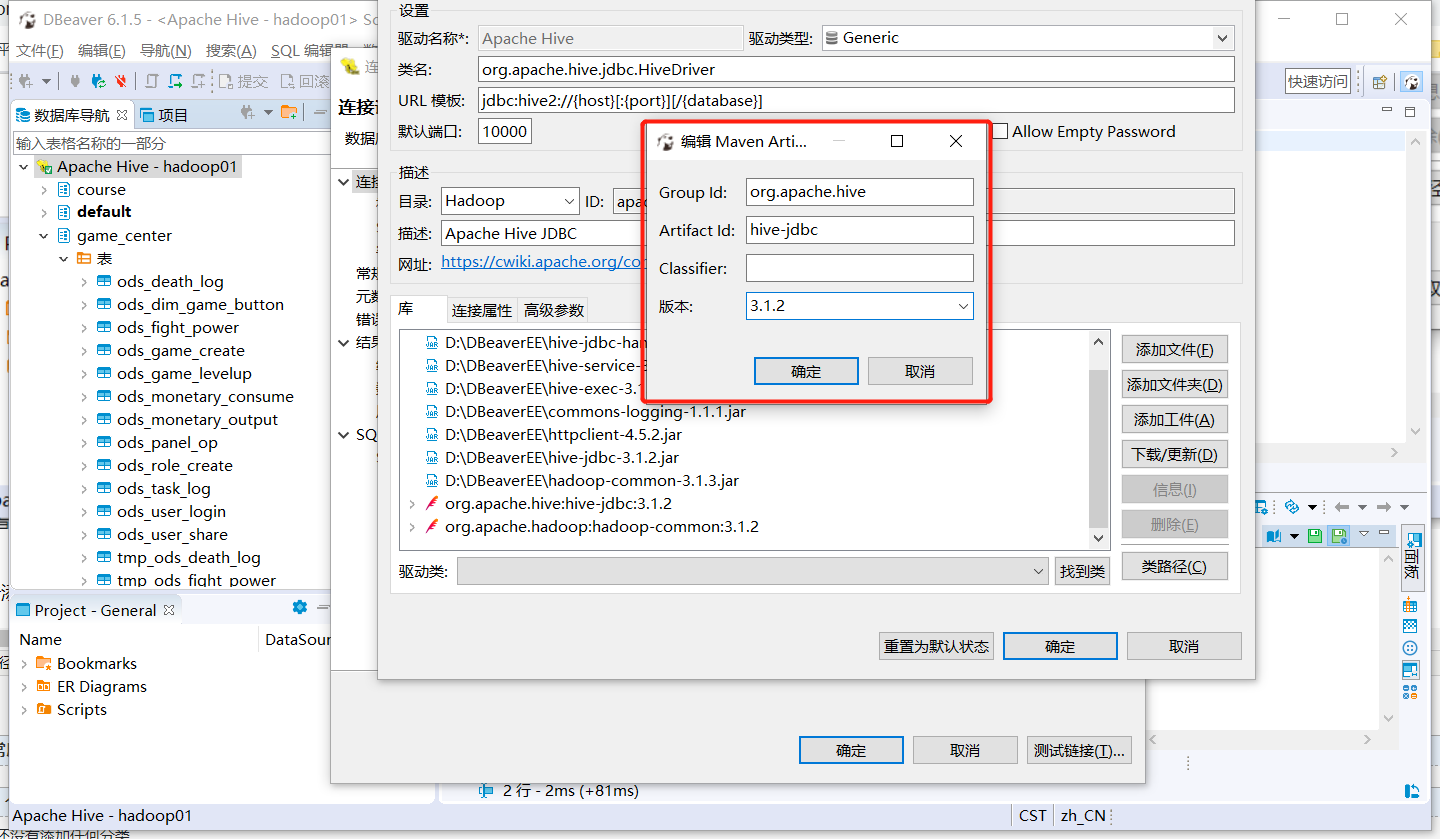Click the blue-green SQL editor icon in toolbar

point(175,81)
